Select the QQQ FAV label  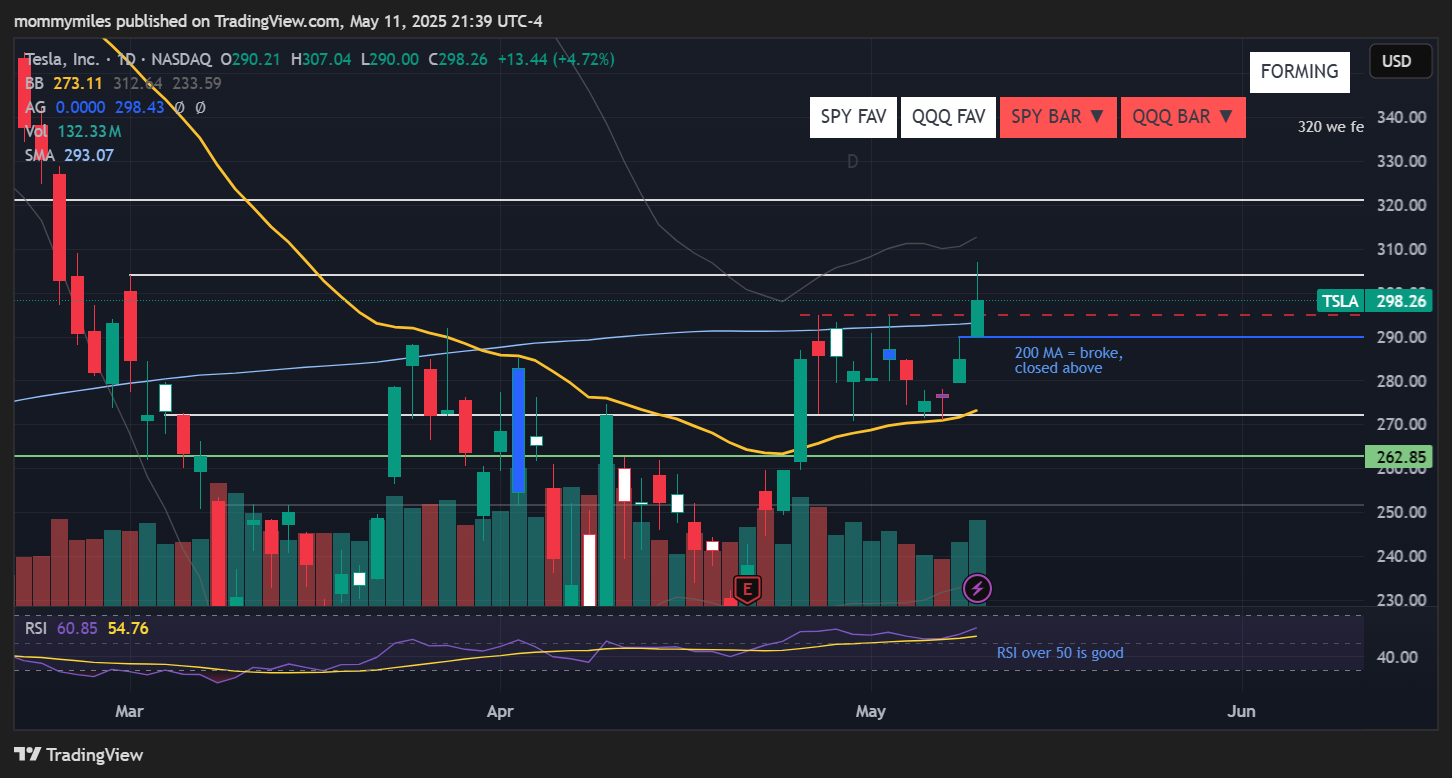tap(949, 117)
